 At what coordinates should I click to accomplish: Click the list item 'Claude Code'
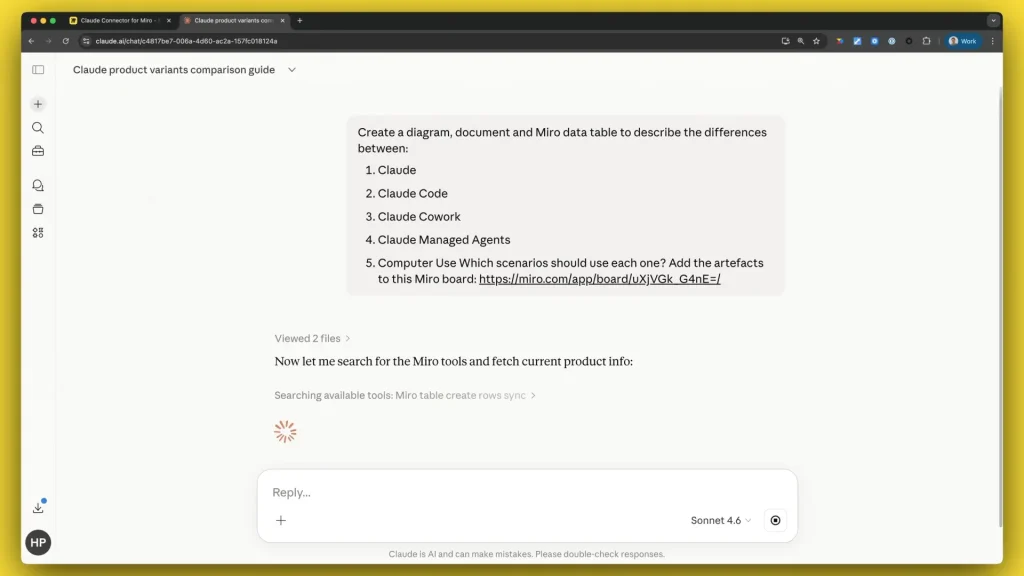413,193
